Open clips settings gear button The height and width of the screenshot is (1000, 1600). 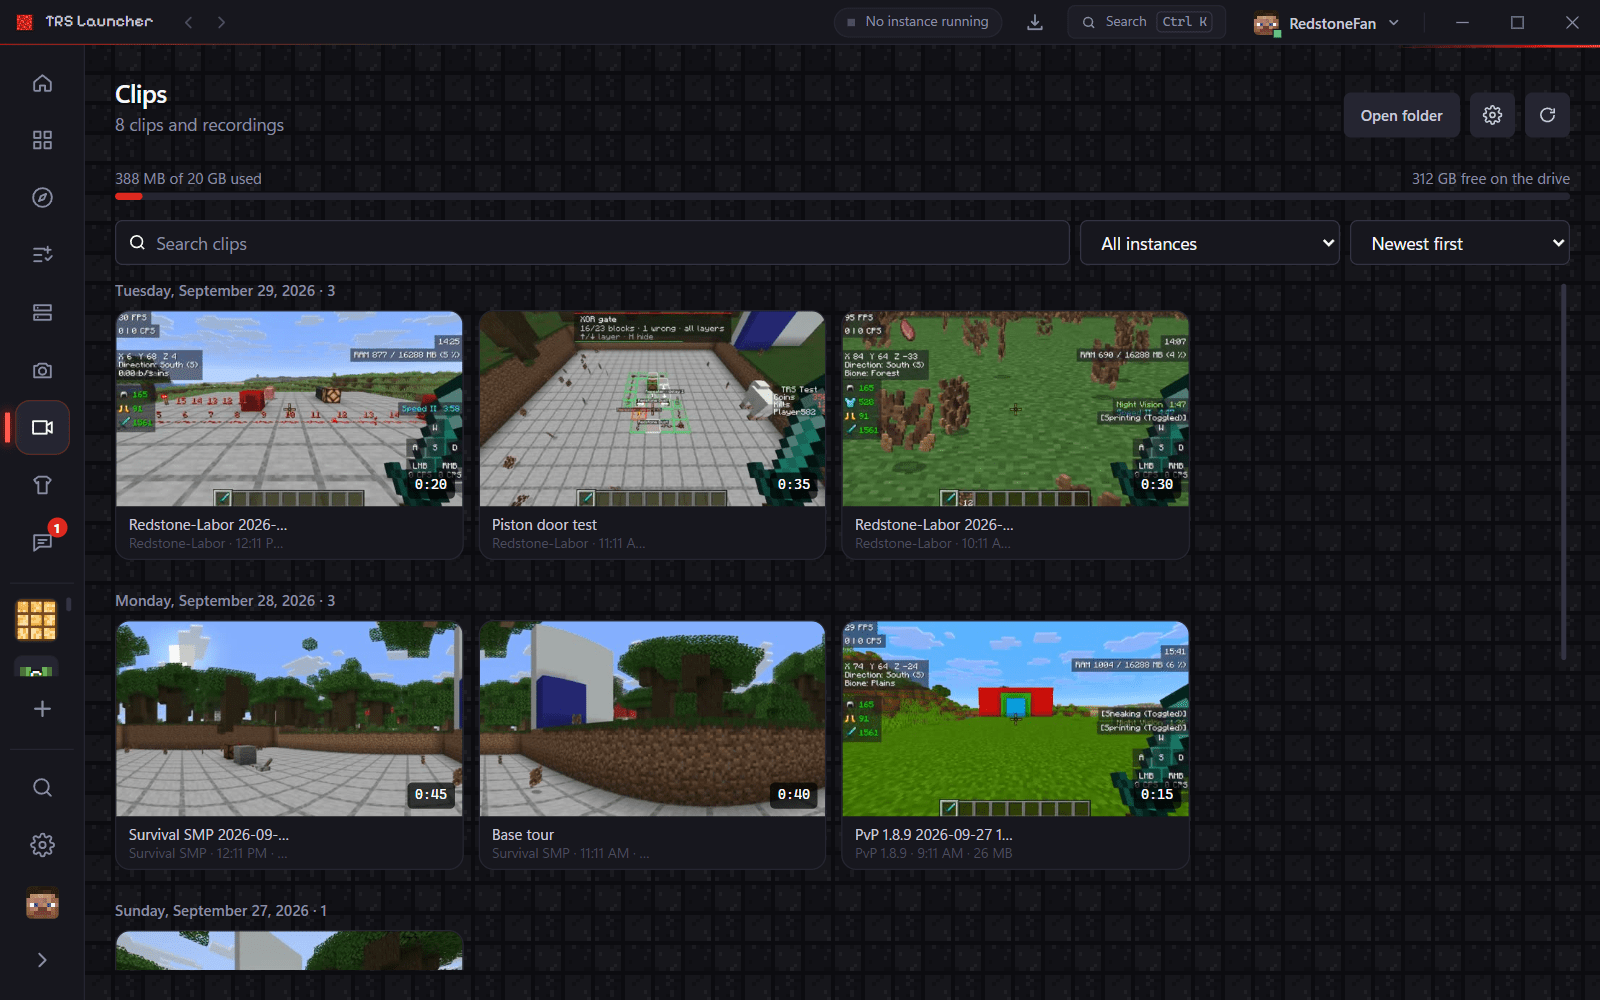(x=1492, y=115)
